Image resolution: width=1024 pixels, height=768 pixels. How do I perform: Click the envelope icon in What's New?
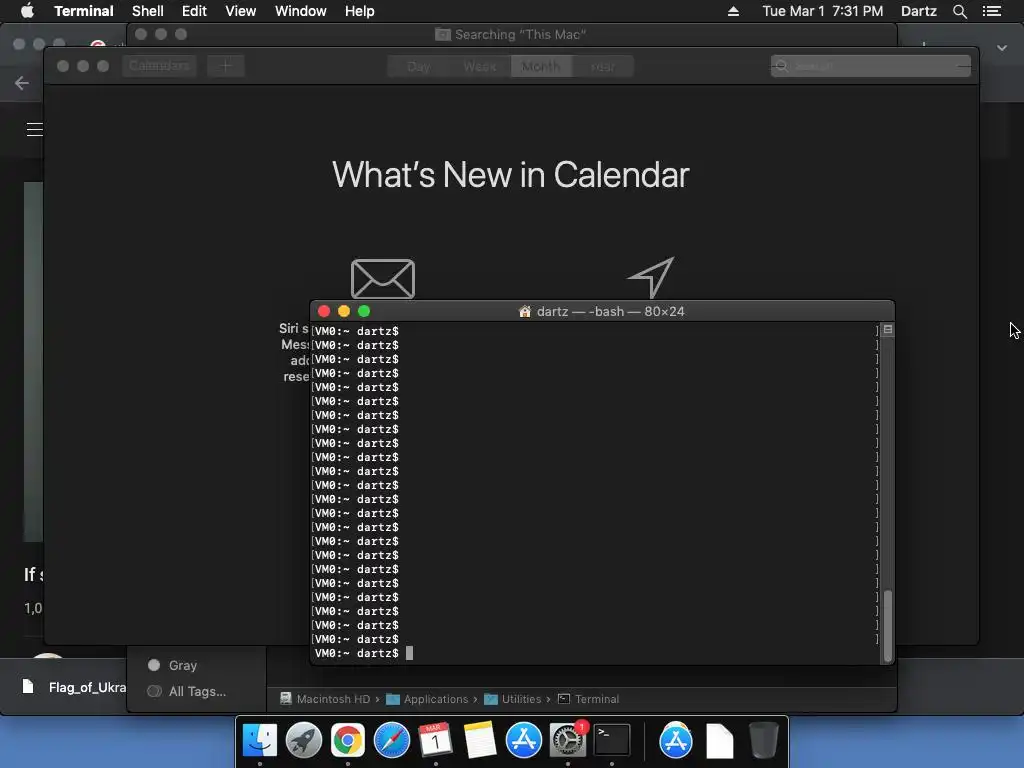coord(383,279)
